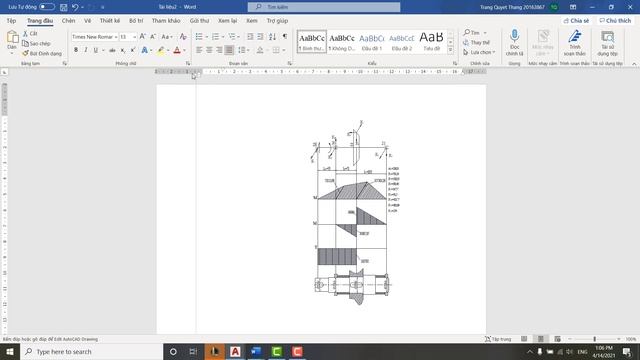Open the Aa change case dropdown
The image size is (640, 360).
(167, 37)
